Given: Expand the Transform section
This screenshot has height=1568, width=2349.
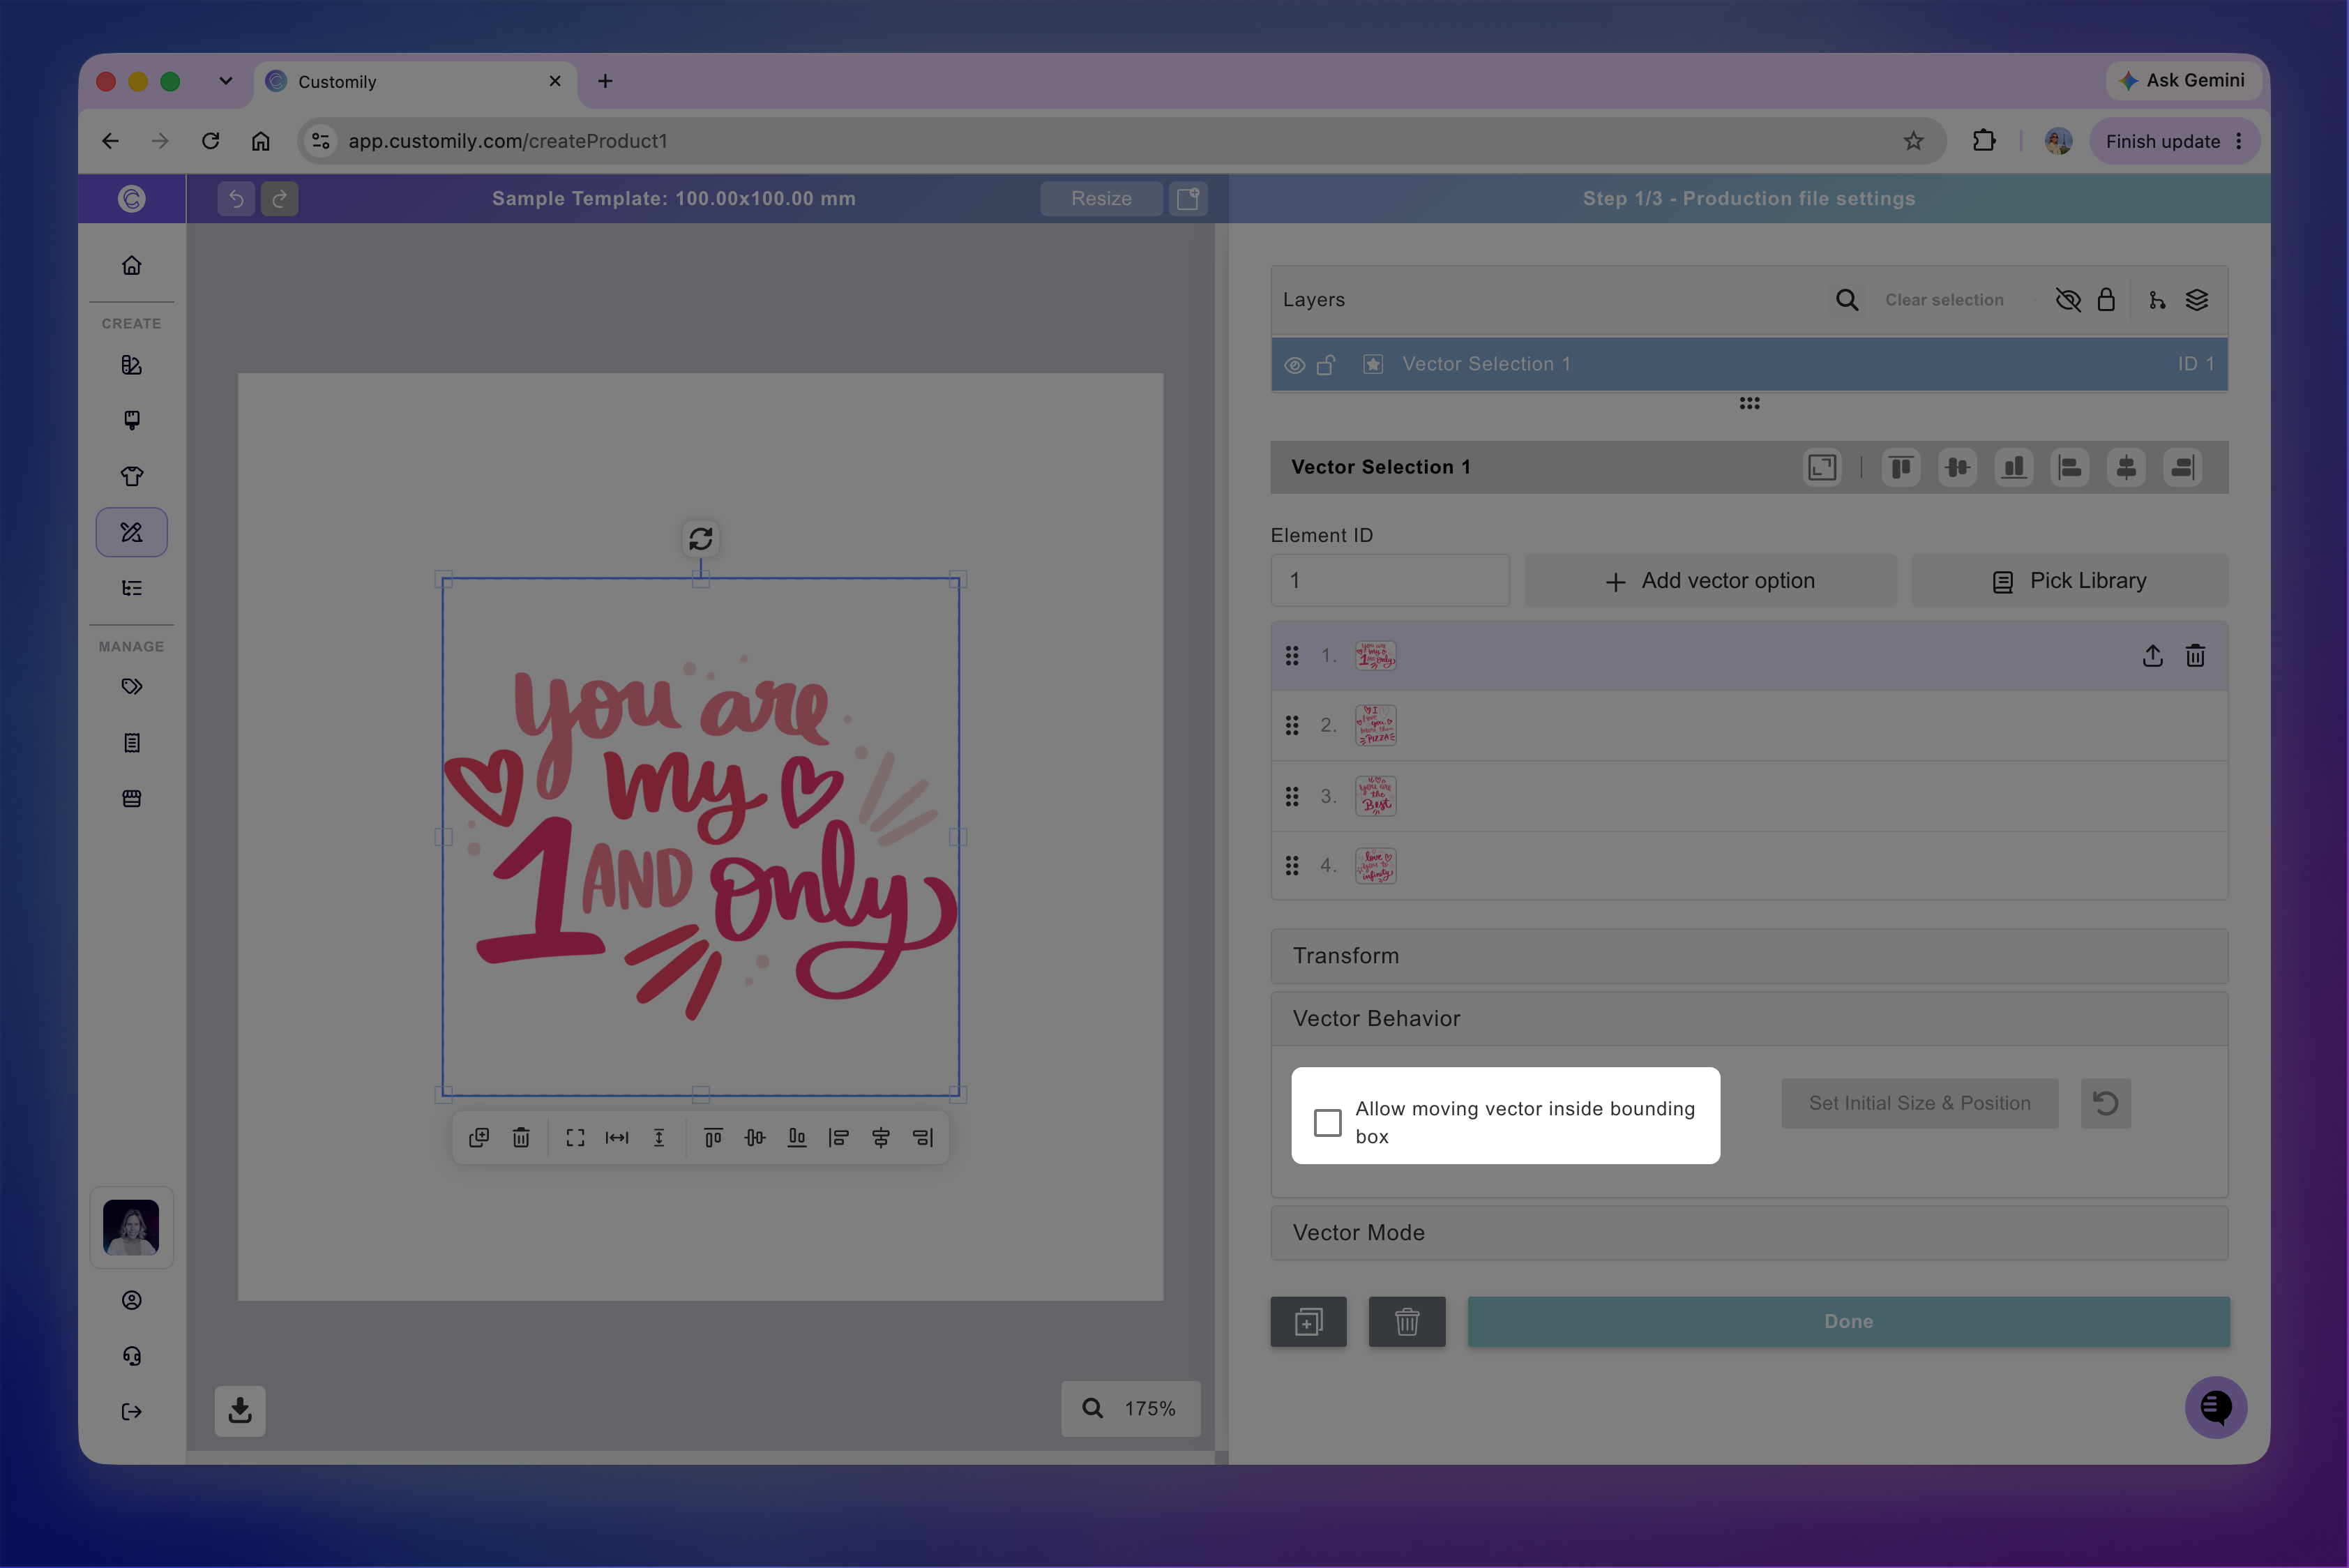Looking at the screenshot, I should [1749, 956].
